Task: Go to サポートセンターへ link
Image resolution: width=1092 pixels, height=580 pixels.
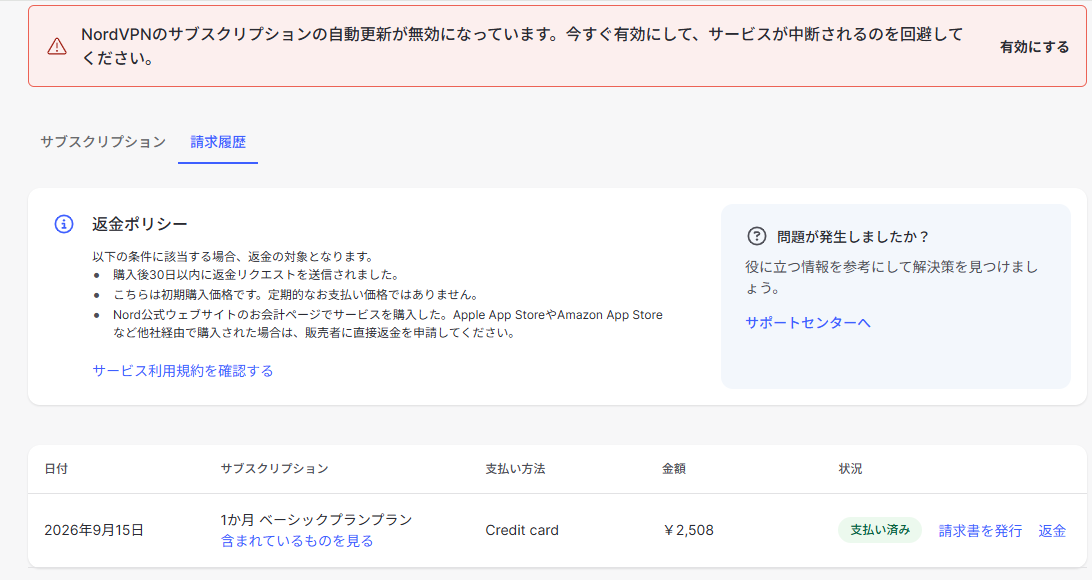Action: coord(808,322)
